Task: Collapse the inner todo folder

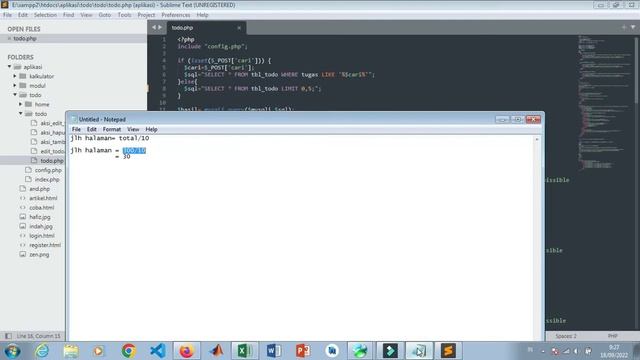Action: pyautogui.click(x=20, y=113)
